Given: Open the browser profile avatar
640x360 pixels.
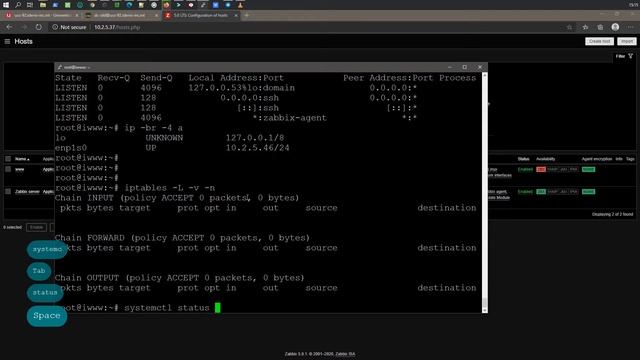Looking at the screenshot, I should [615, 27].
